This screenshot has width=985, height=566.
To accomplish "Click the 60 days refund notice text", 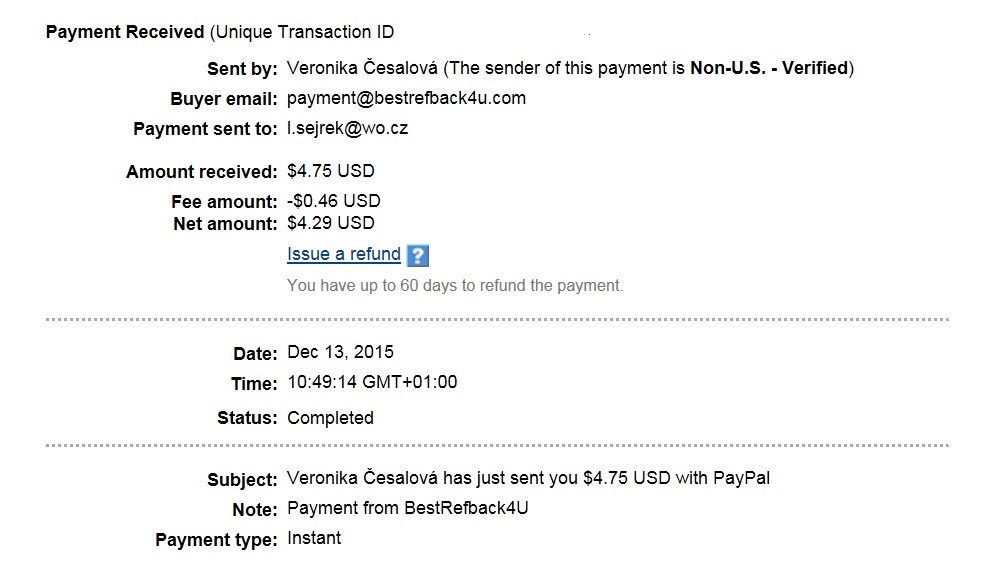I will click(x=455, y=286).
